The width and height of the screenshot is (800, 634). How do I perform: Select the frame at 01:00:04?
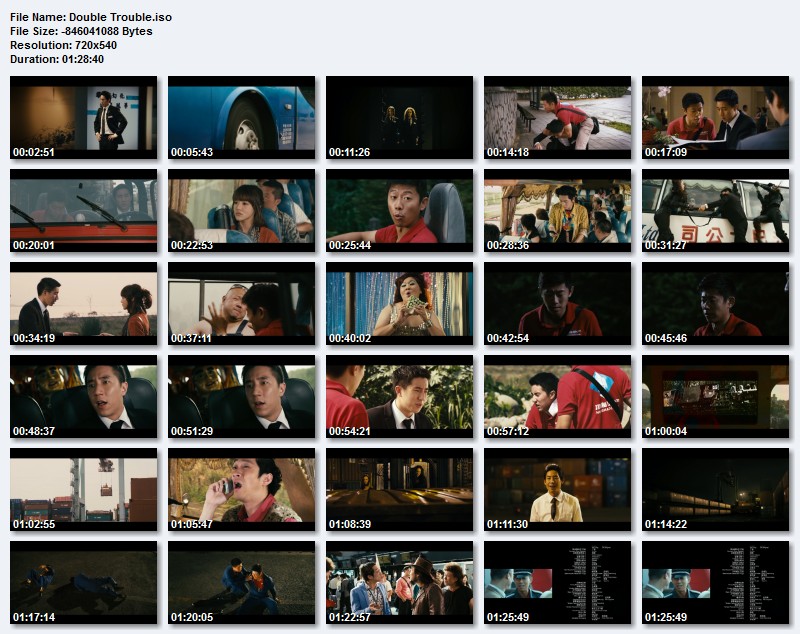(x=715, y=397)
